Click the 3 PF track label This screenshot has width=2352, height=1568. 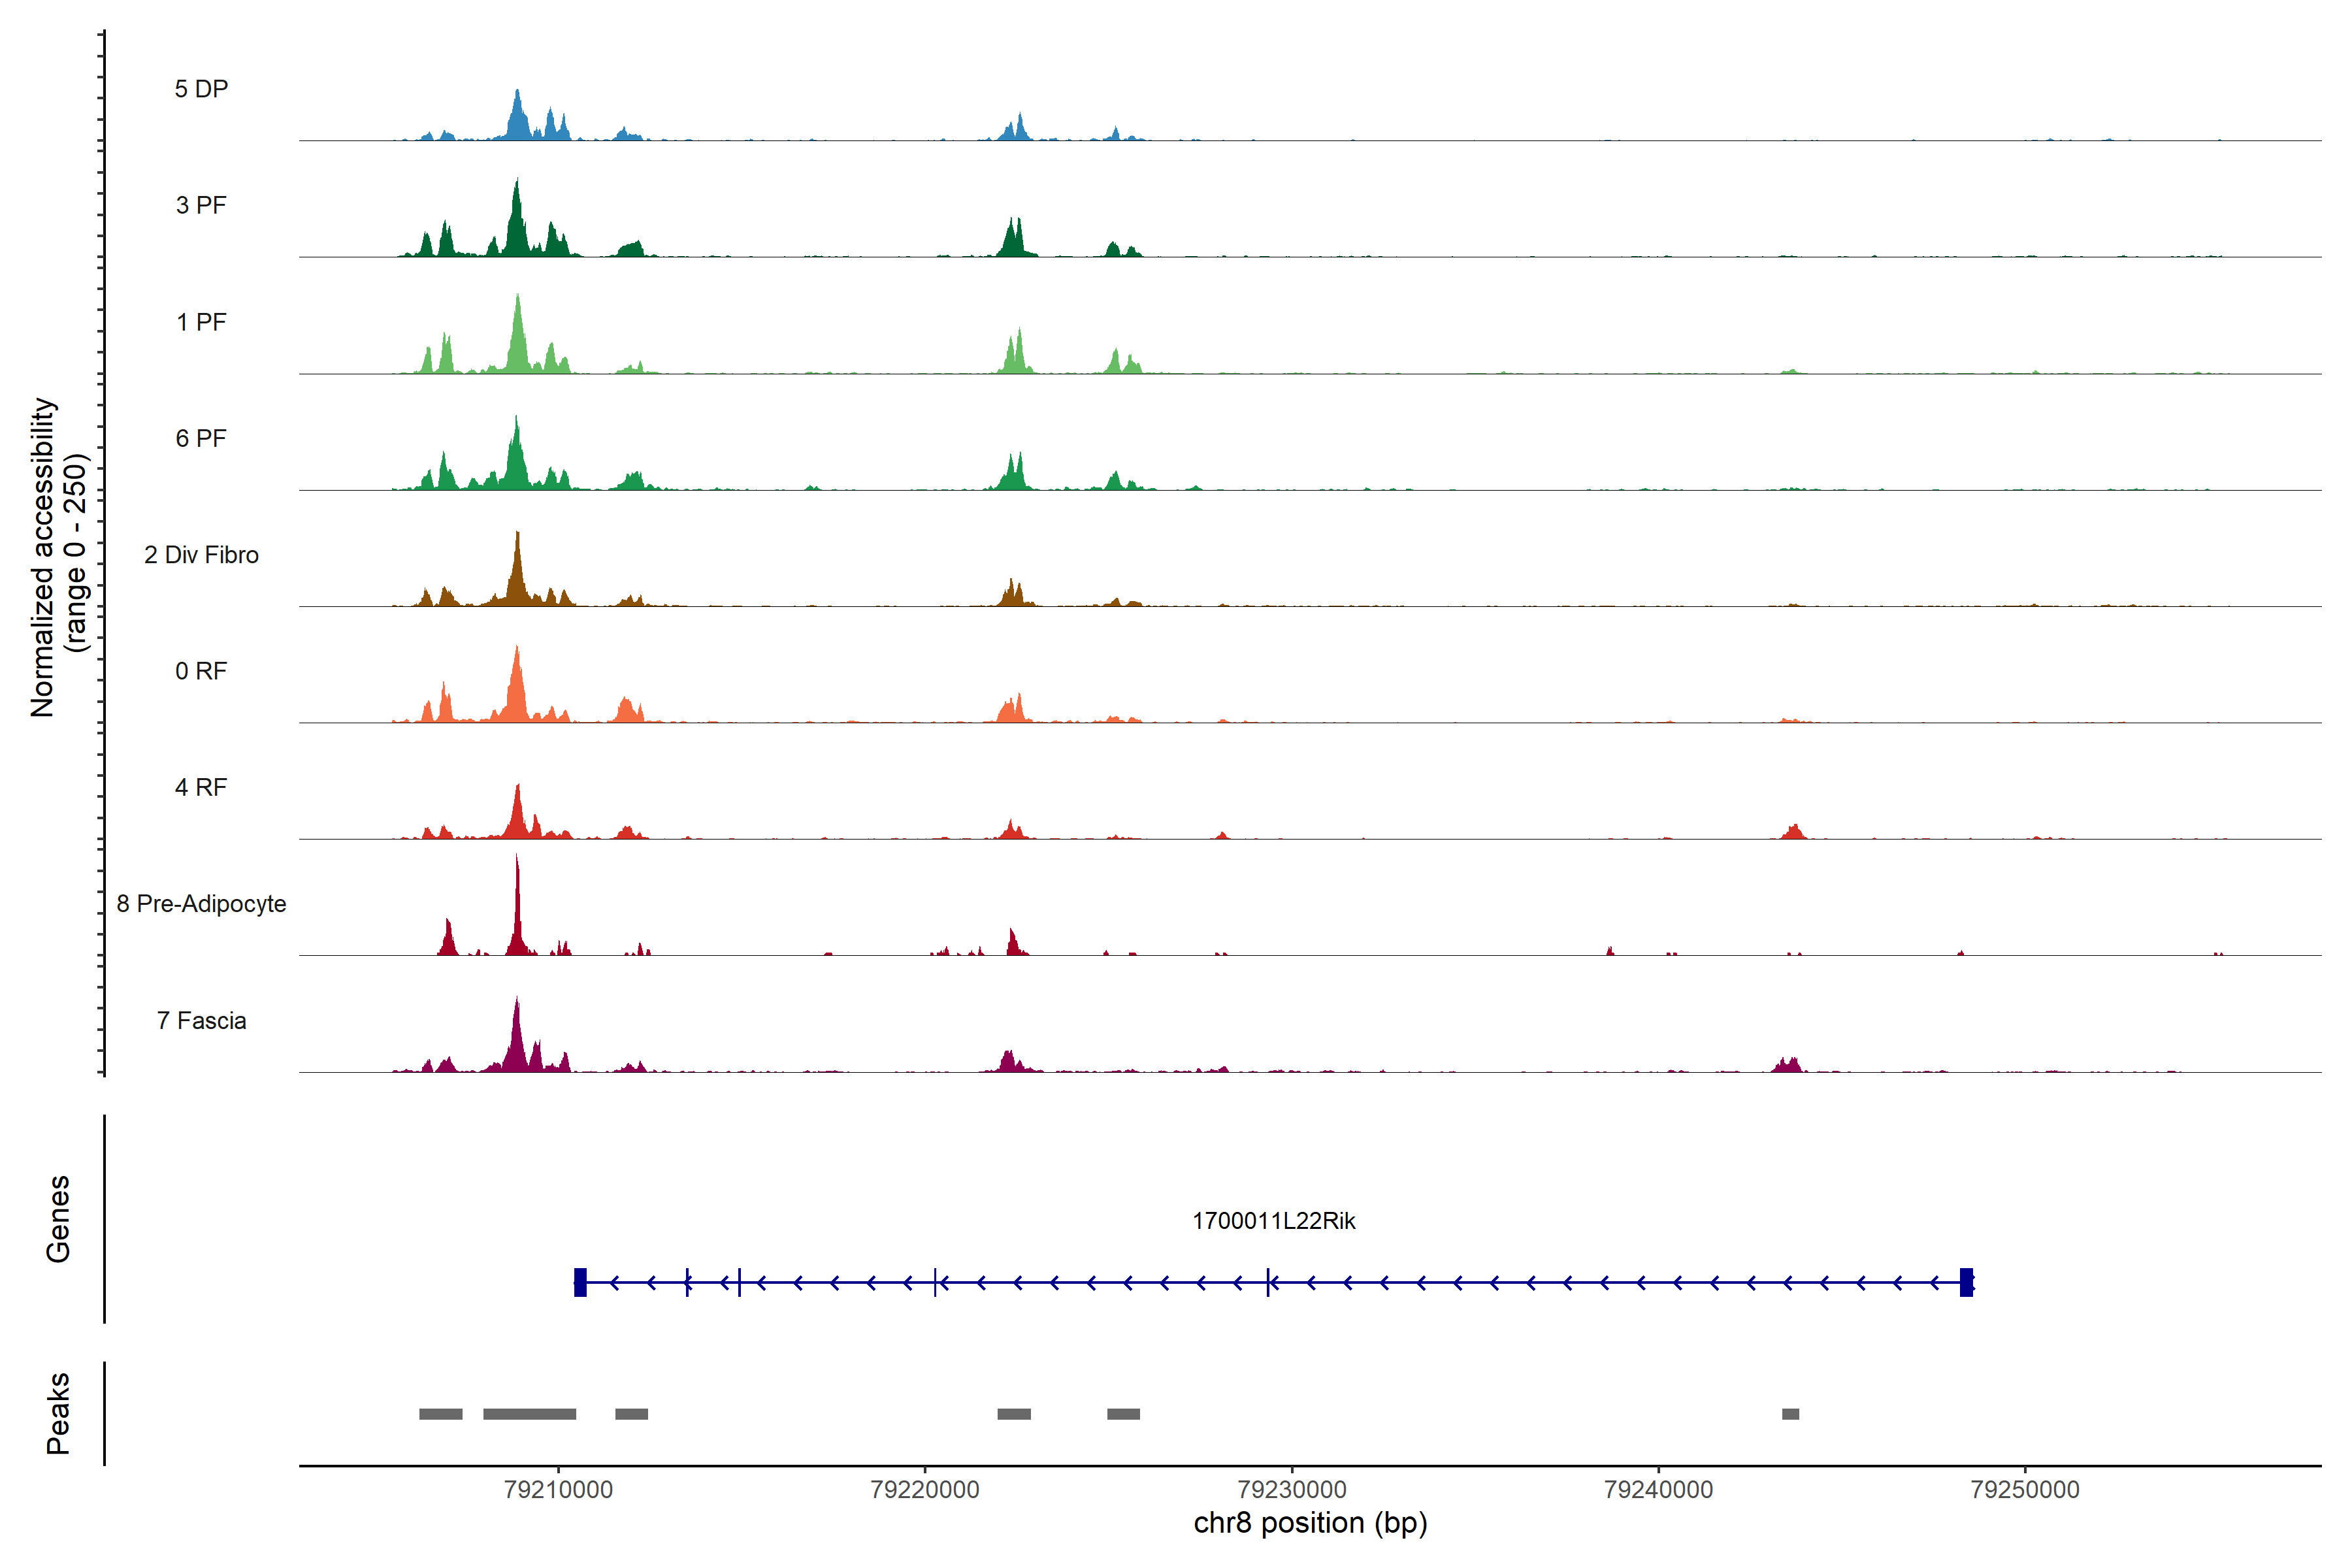click(201, 205)
